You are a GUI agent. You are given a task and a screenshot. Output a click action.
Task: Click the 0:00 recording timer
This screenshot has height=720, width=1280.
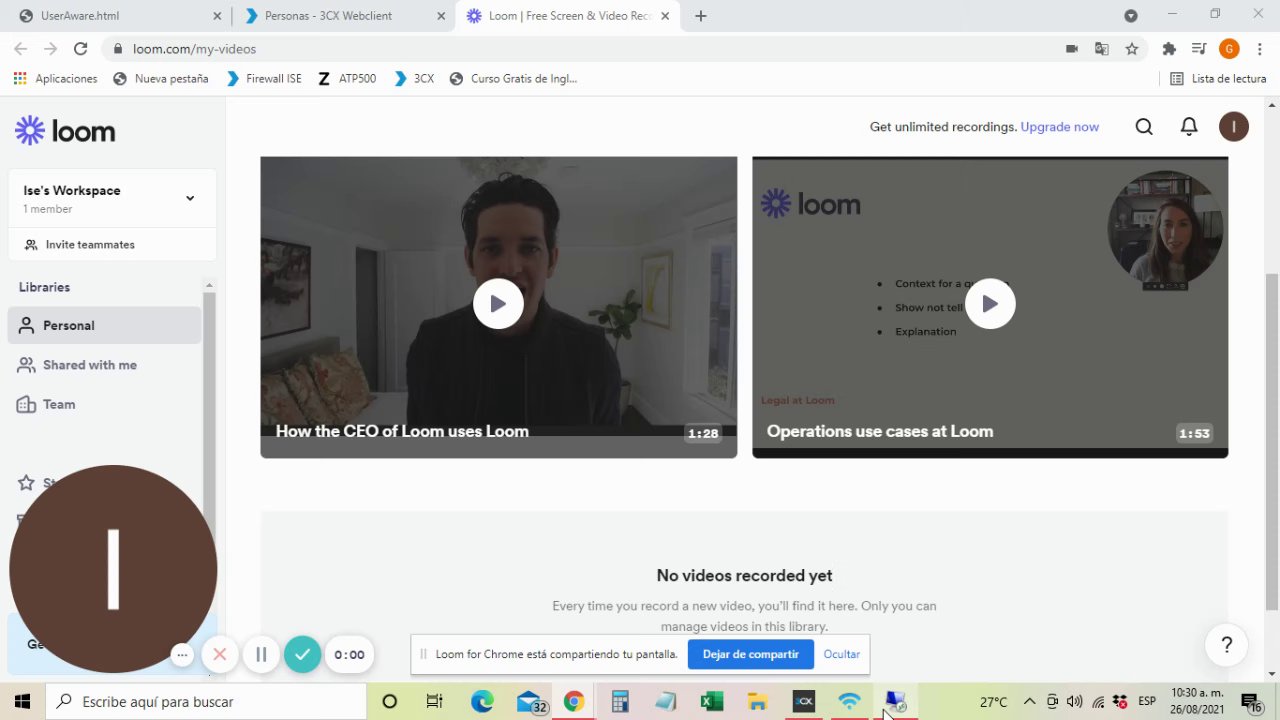[349, 655]
